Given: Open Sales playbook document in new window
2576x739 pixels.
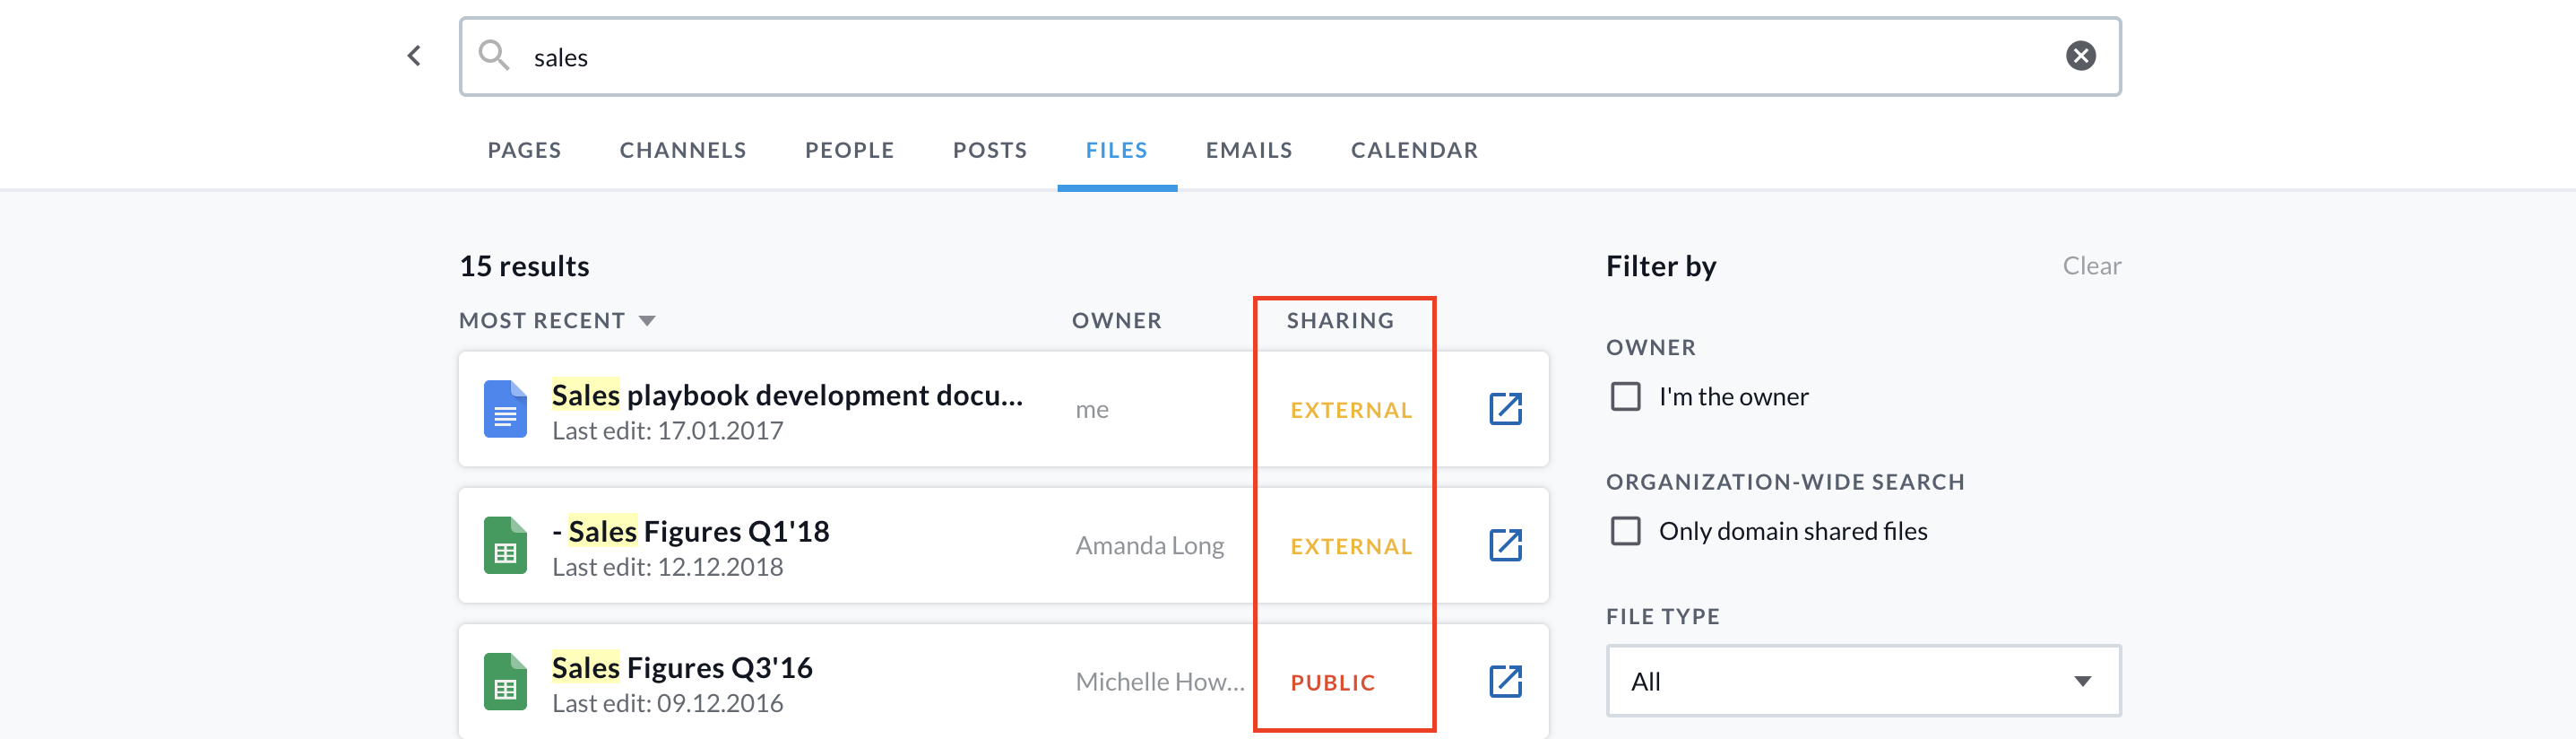Looking at the screenshot, I should pyautogui.click(x=1505, y=409).
